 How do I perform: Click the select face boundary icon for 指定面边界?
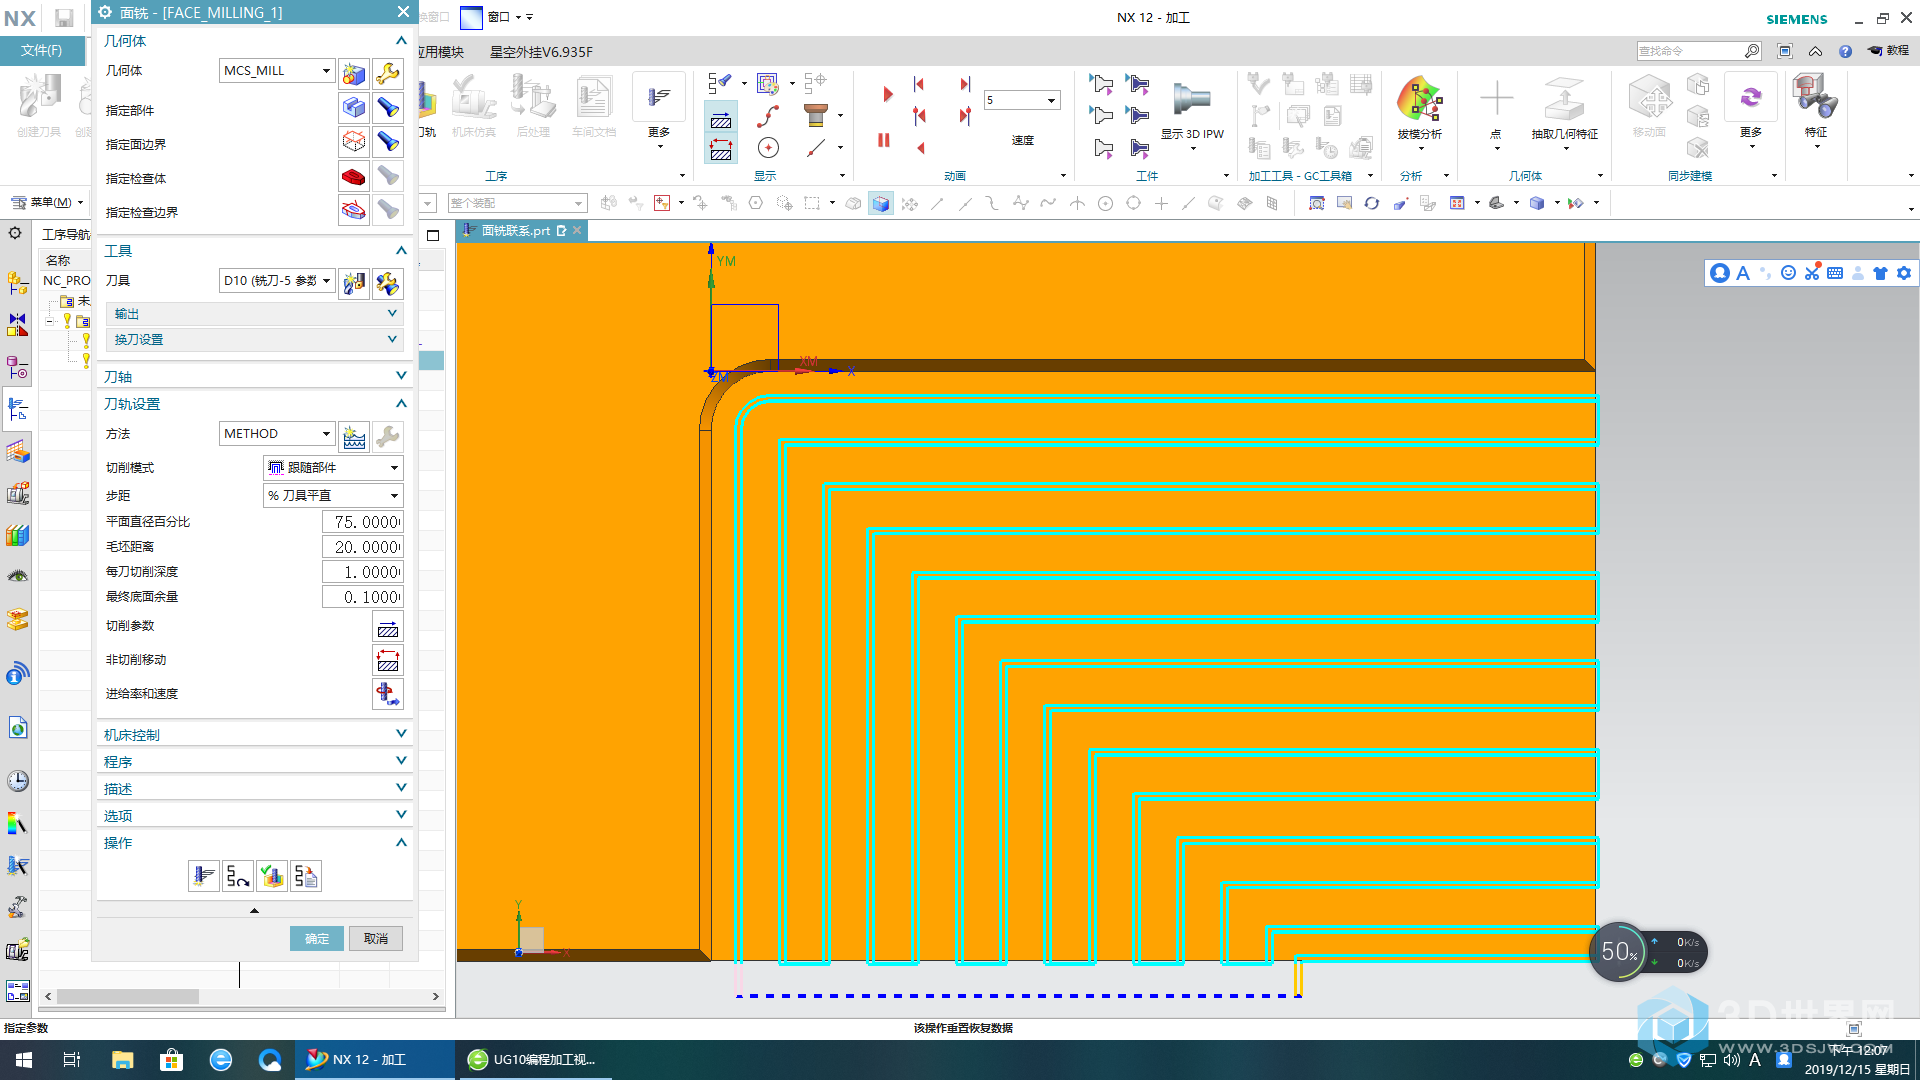[x=354, y=141]
